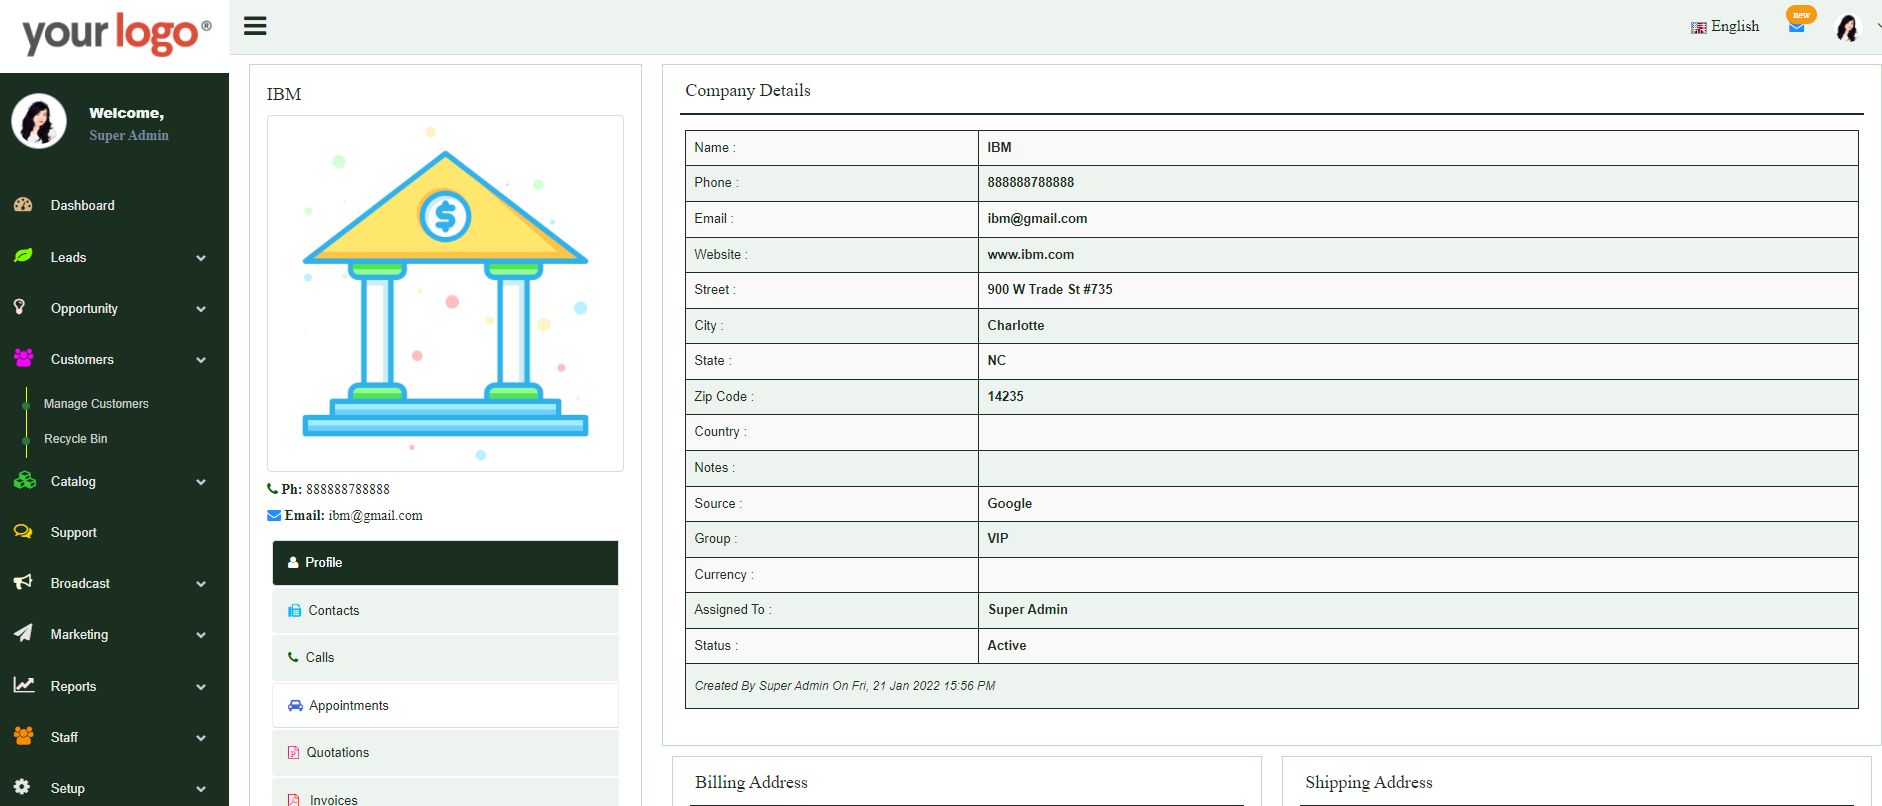
Task: Click the Leads leaf icon
Action: (23, 256)
